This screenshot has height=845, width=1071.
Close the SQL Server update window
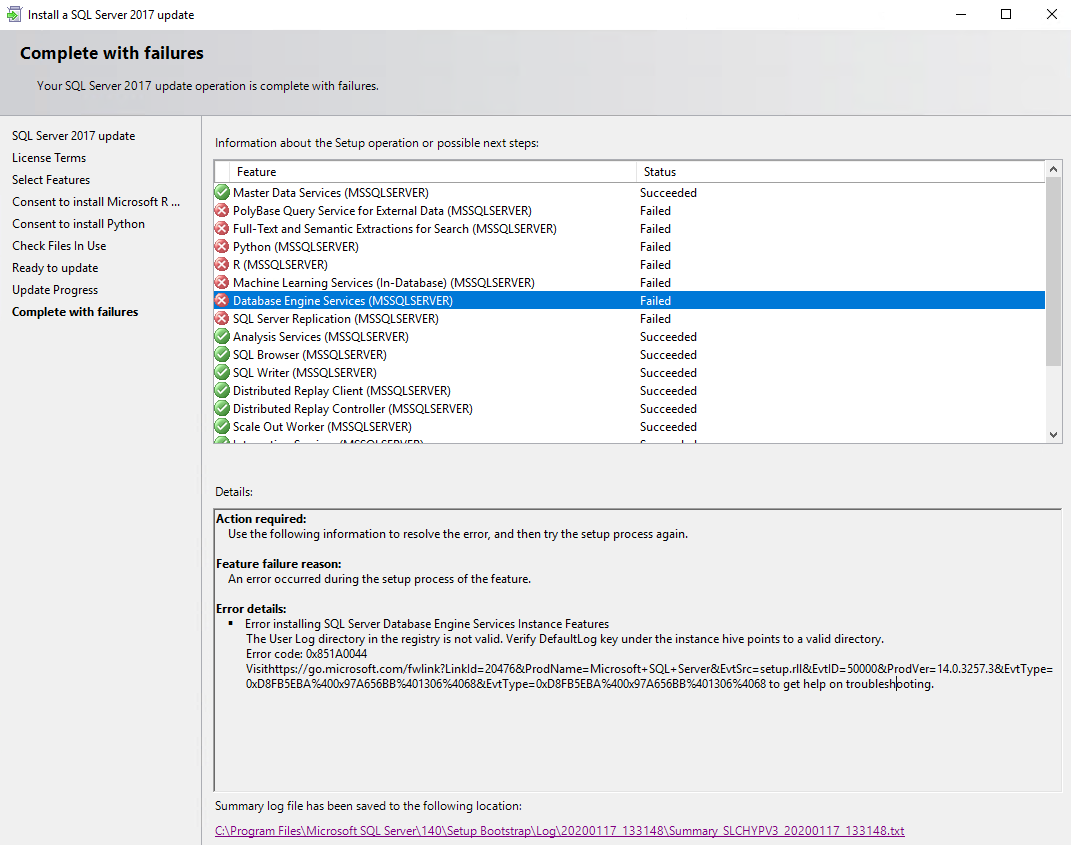[x=1052, y=14]
